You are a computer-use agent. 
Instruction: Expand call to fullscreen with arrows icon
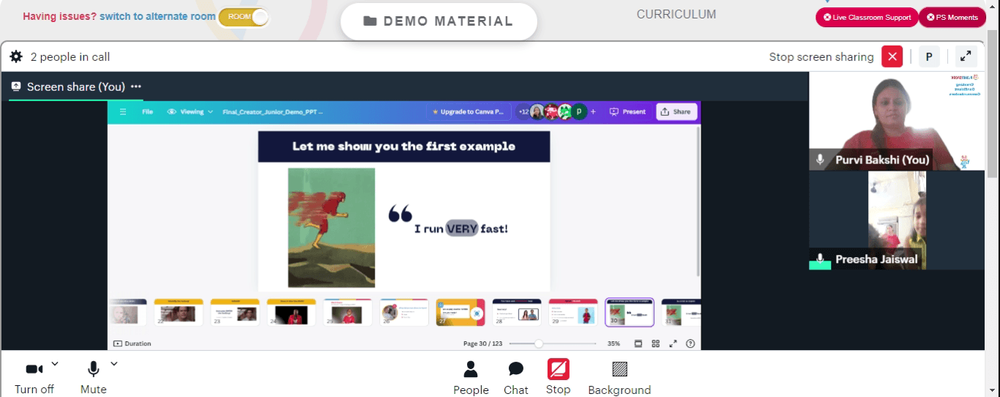[x=966, y=57]
